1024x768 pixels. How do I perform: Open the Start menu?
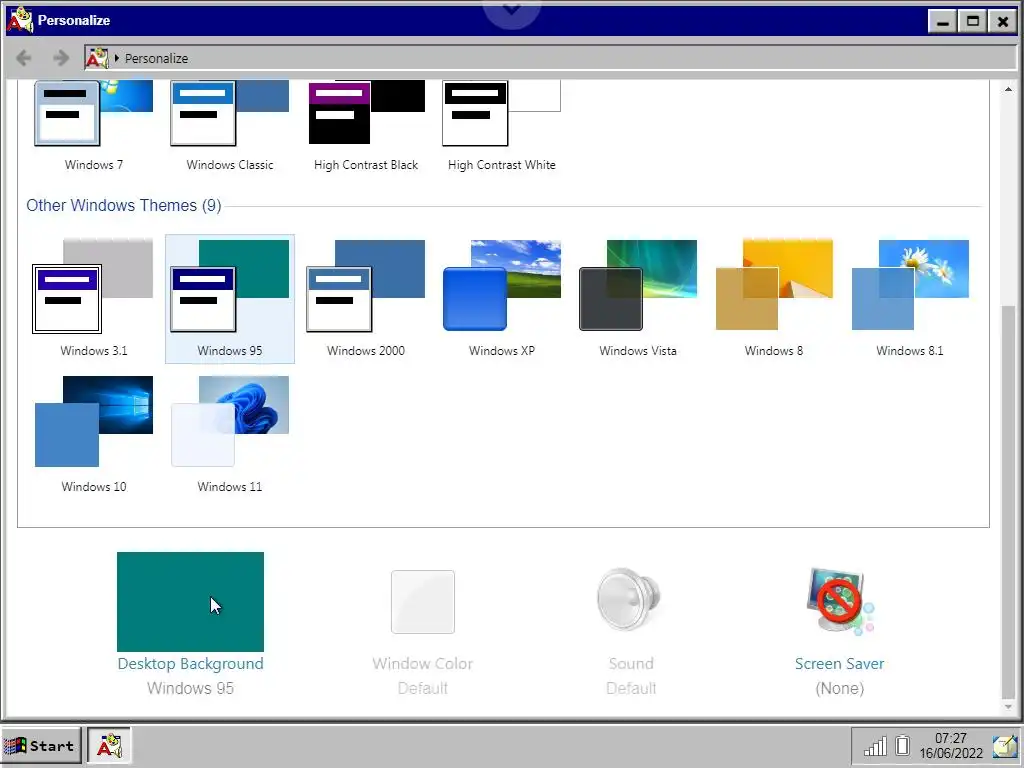pyautogui.click(x=40, y=745)
